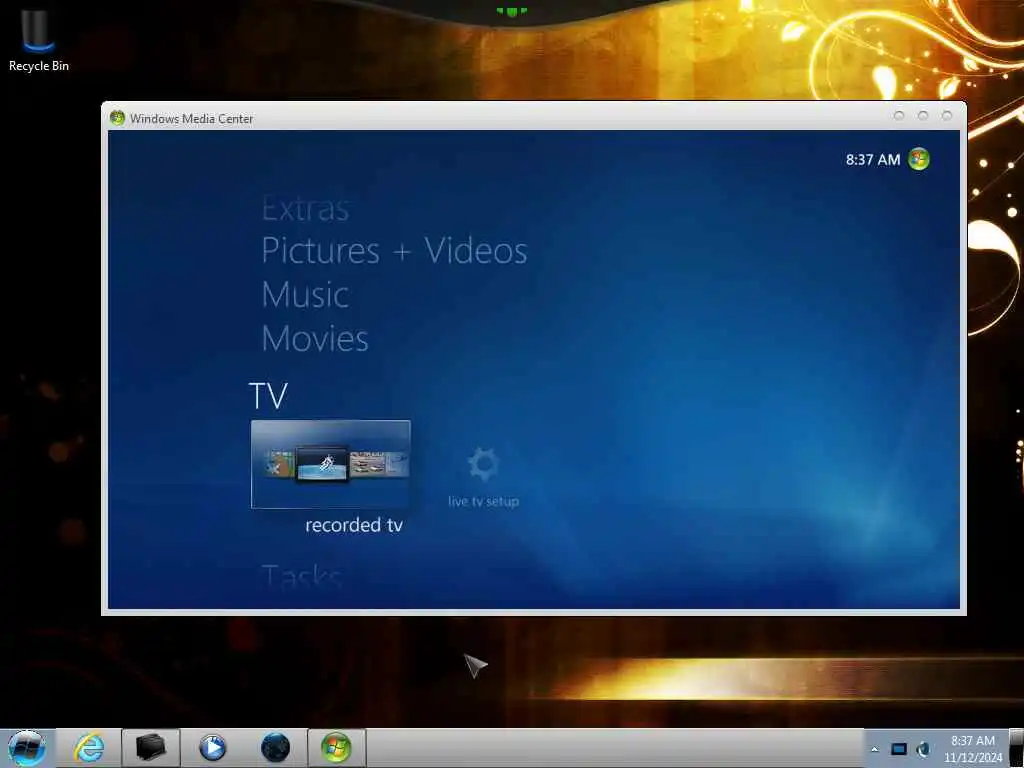Click the recorded tv label
This screenshot has width=1024, height=768.
(x=353, y=525)
